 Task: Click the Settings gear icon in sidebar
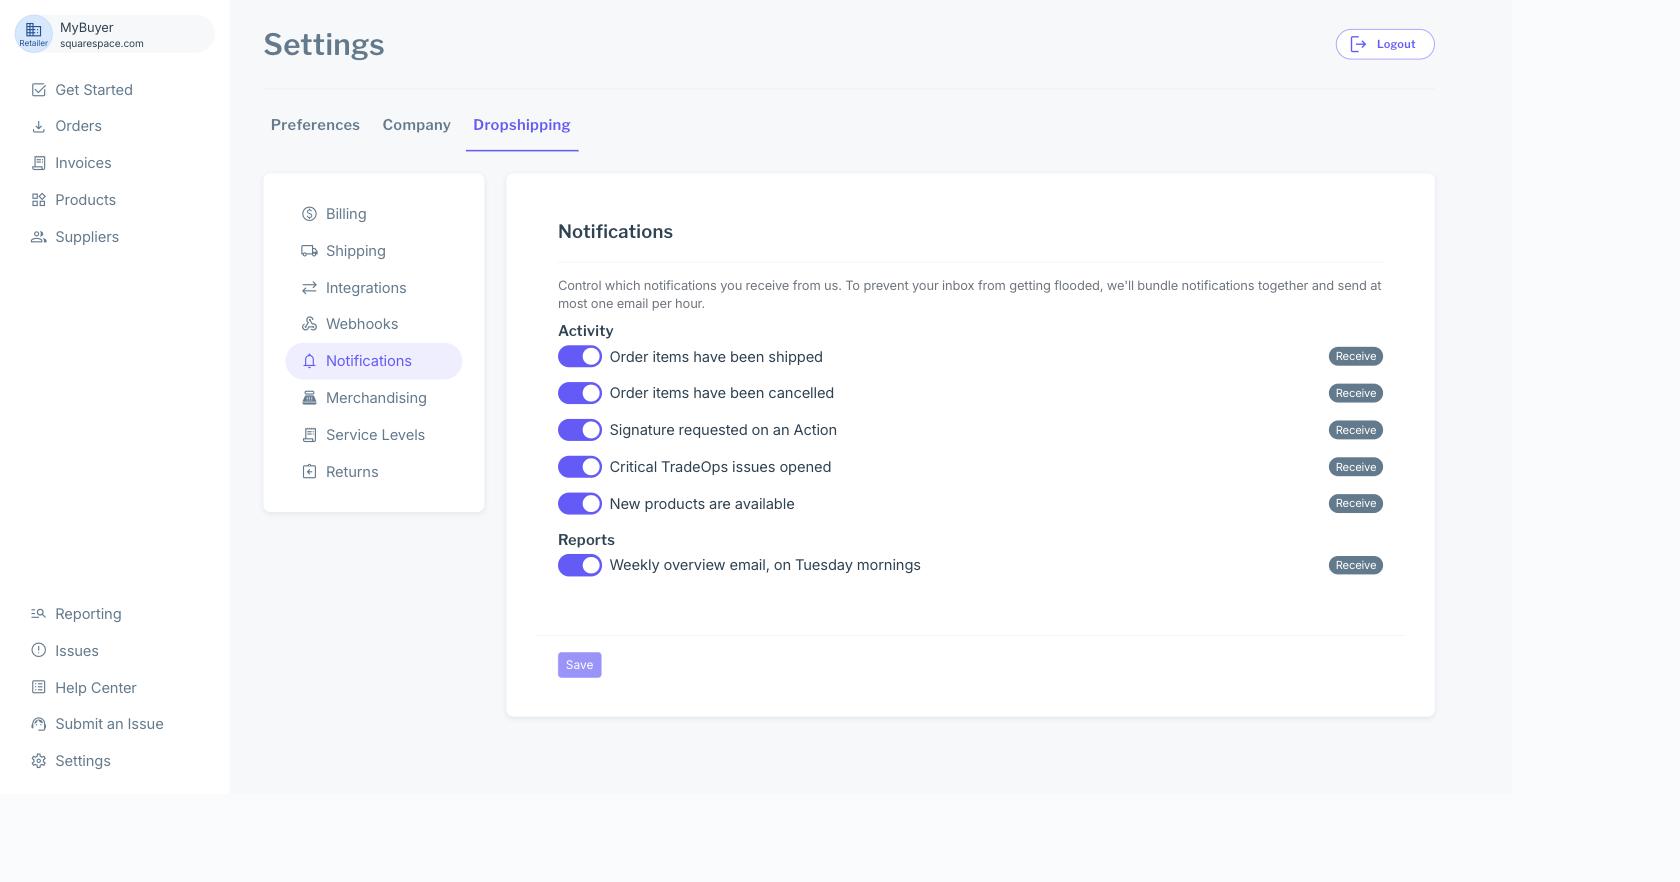[x=39, y=761]
